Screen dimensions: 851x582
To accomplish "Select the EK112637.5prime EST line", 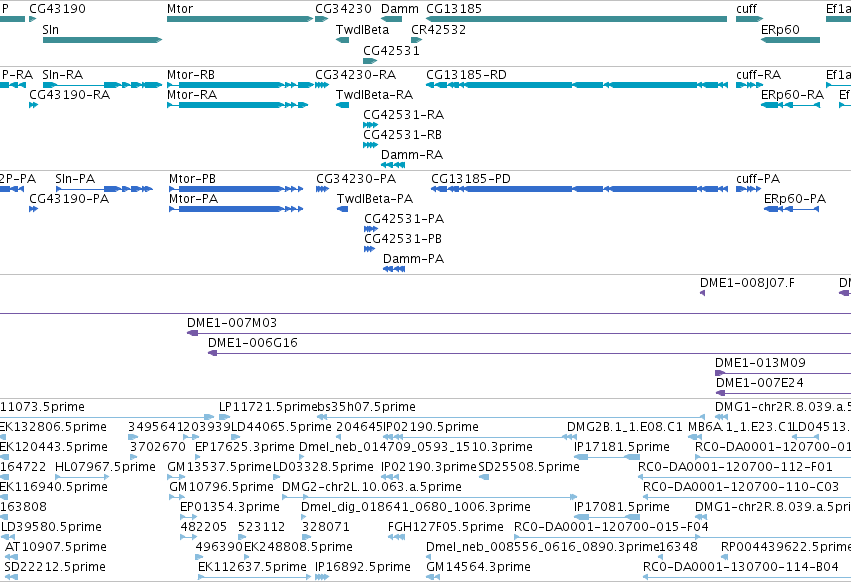I will click(x=255, y=578).
